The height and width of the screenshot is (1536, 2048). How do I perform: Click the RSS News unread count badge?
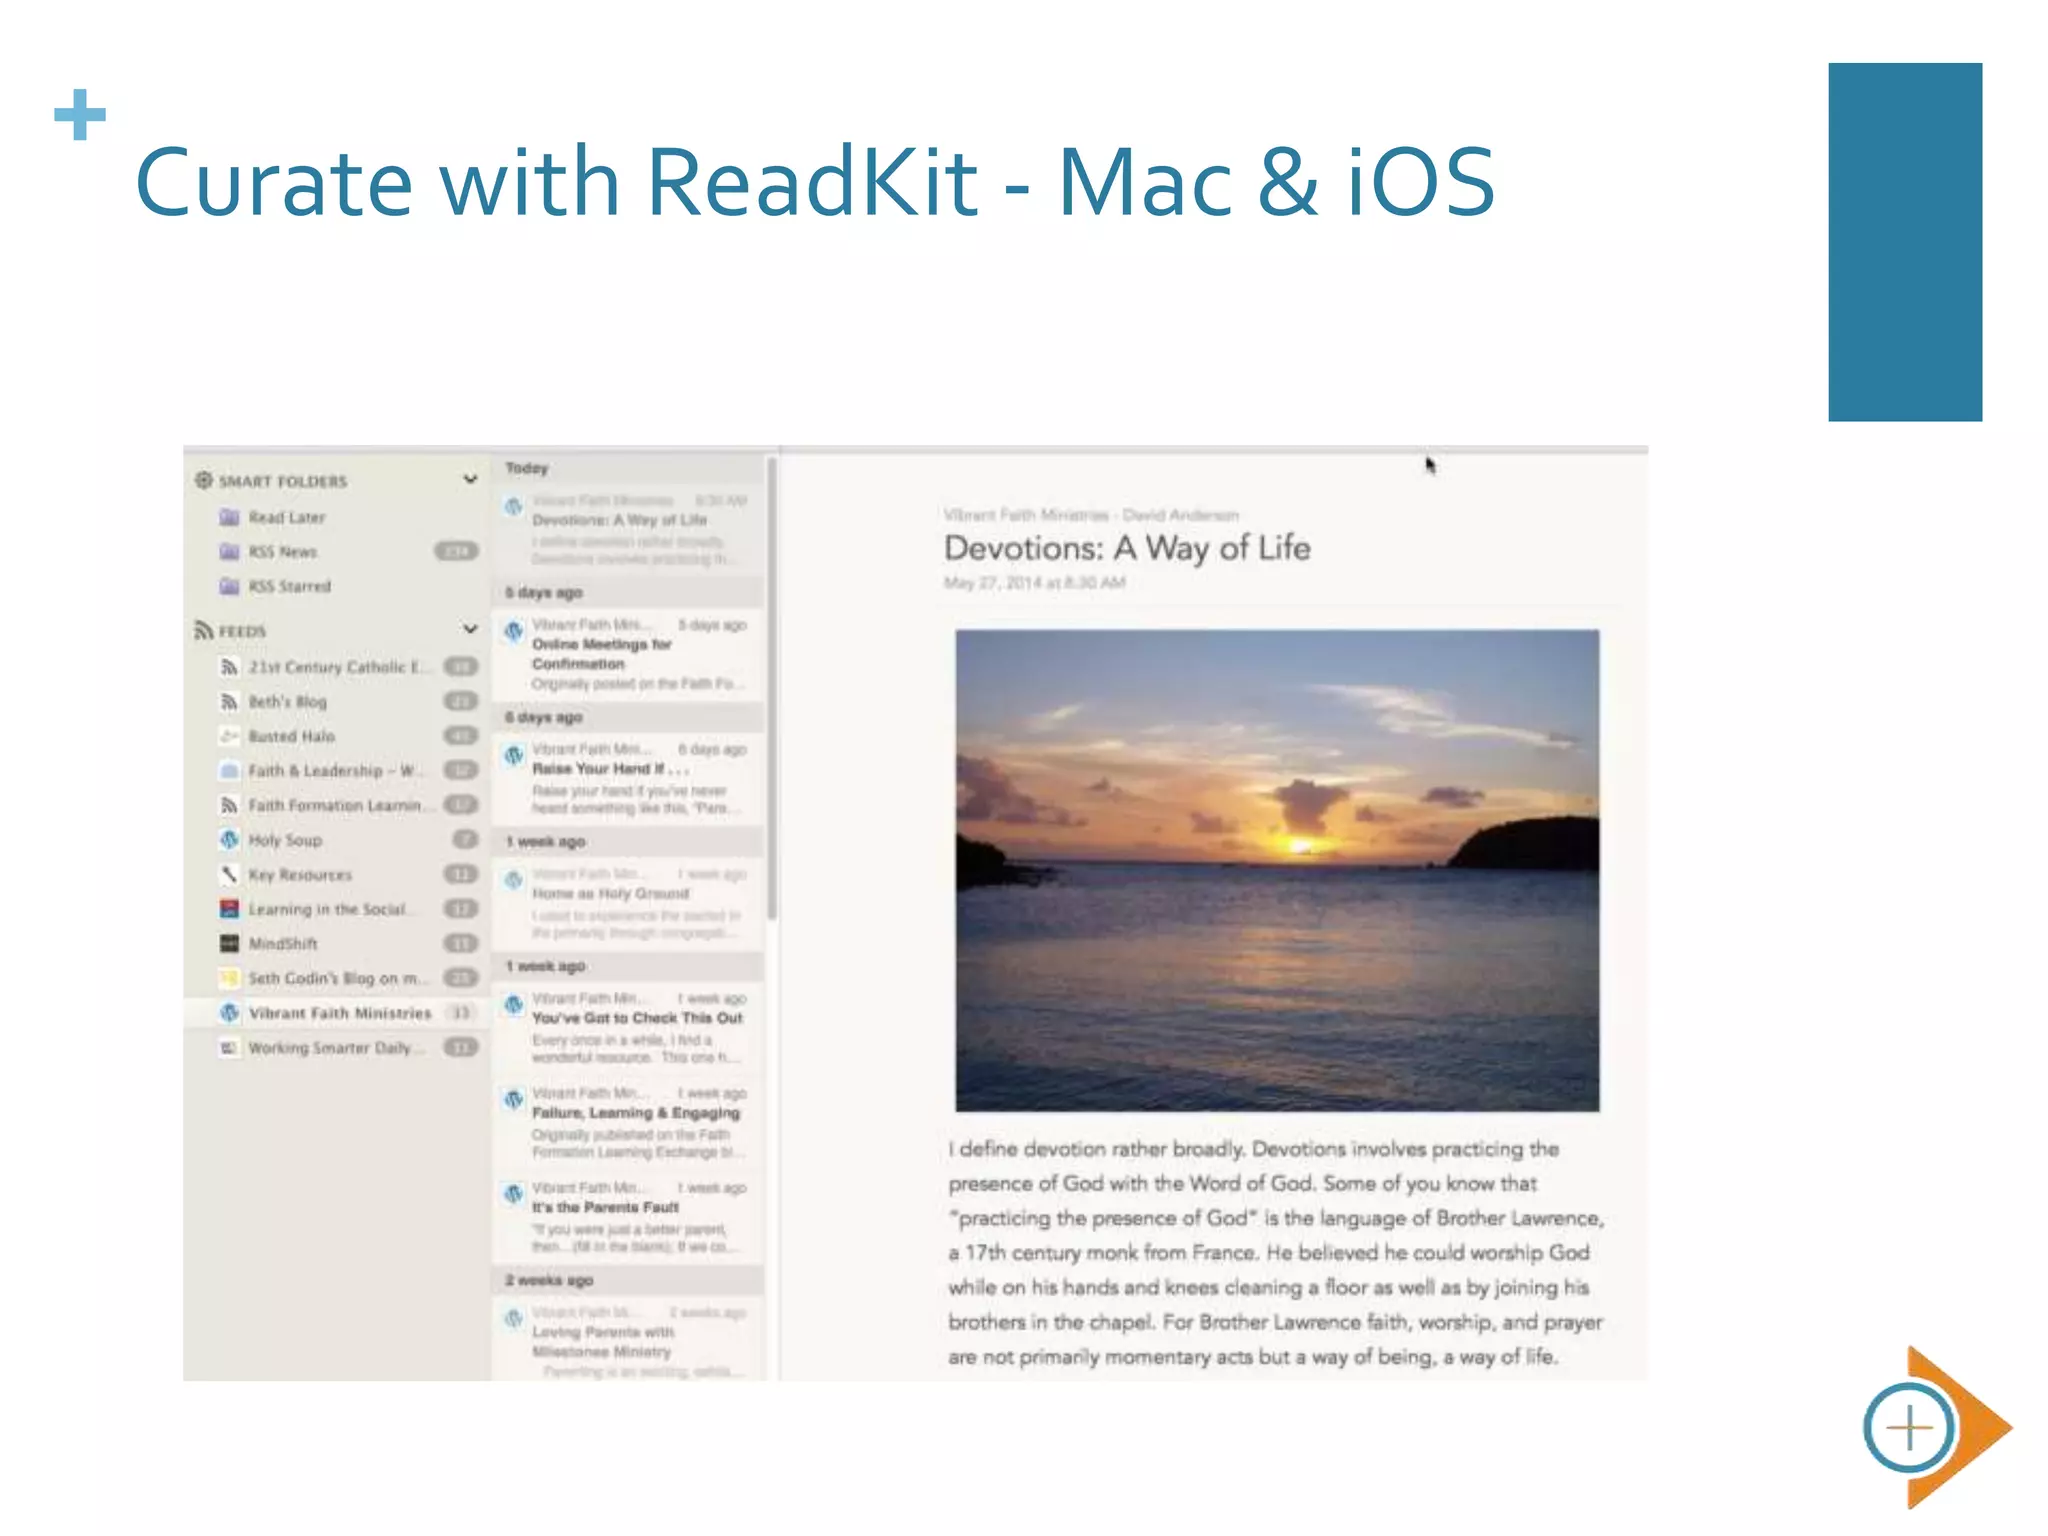click(456, 551)
